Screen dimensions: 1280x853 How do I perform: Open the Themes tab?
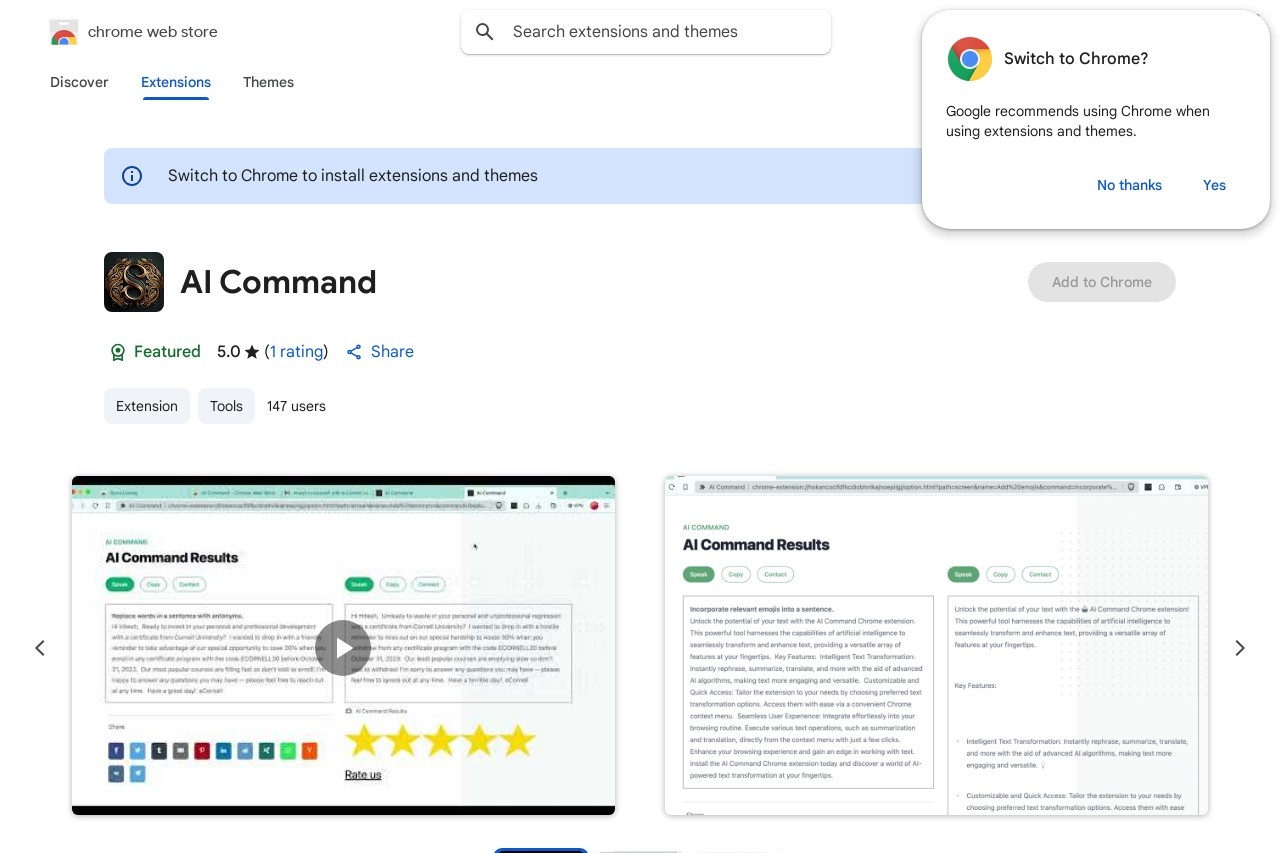tap(268, 82)
